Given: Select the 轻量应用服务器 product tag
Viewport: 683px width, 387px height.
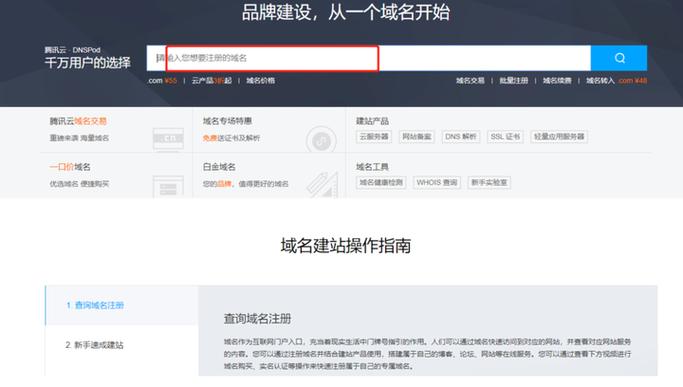Looking at the screenshot, I should click(x=559, y=136).
